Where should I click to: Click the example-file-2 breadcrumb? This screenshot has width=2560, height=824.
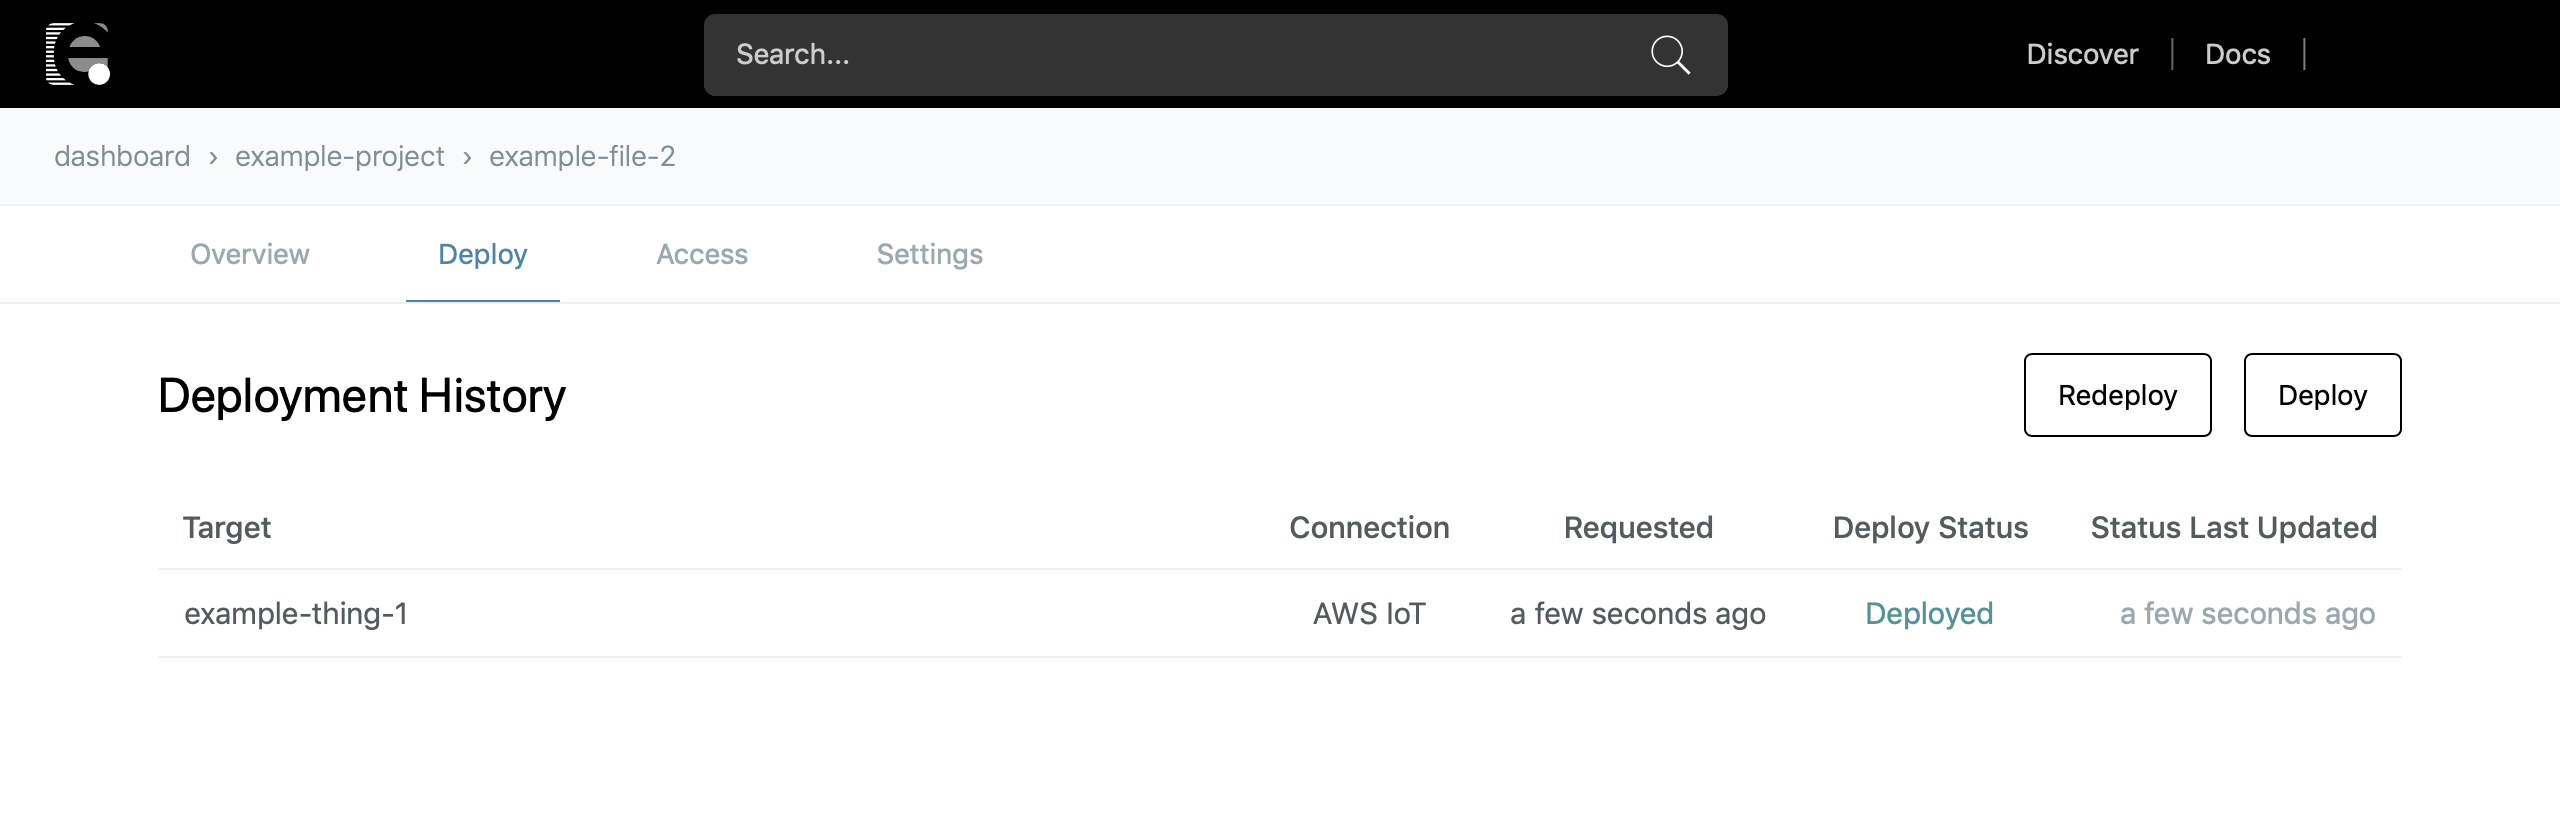tap(582, 156)
